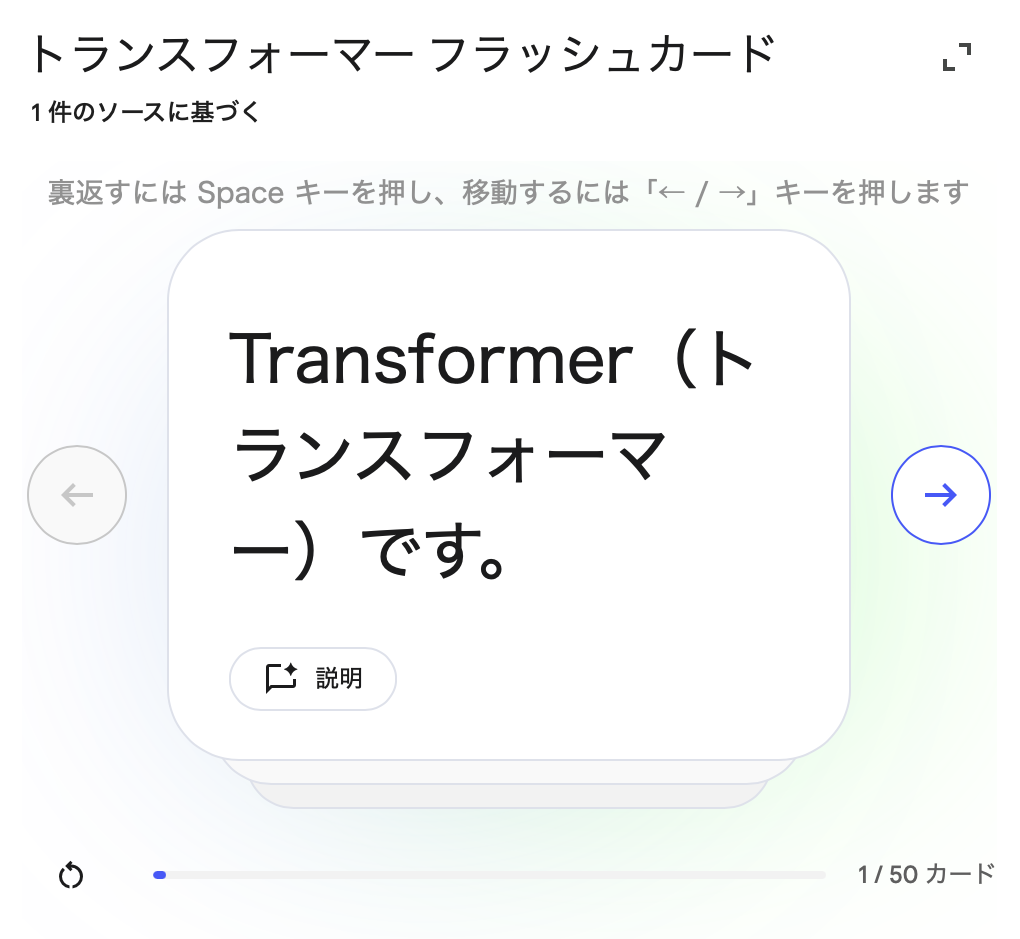Restart the flashcard deck with the reset icon
Viewport: 1020px width, 939px height.
[x=71, y=876]
